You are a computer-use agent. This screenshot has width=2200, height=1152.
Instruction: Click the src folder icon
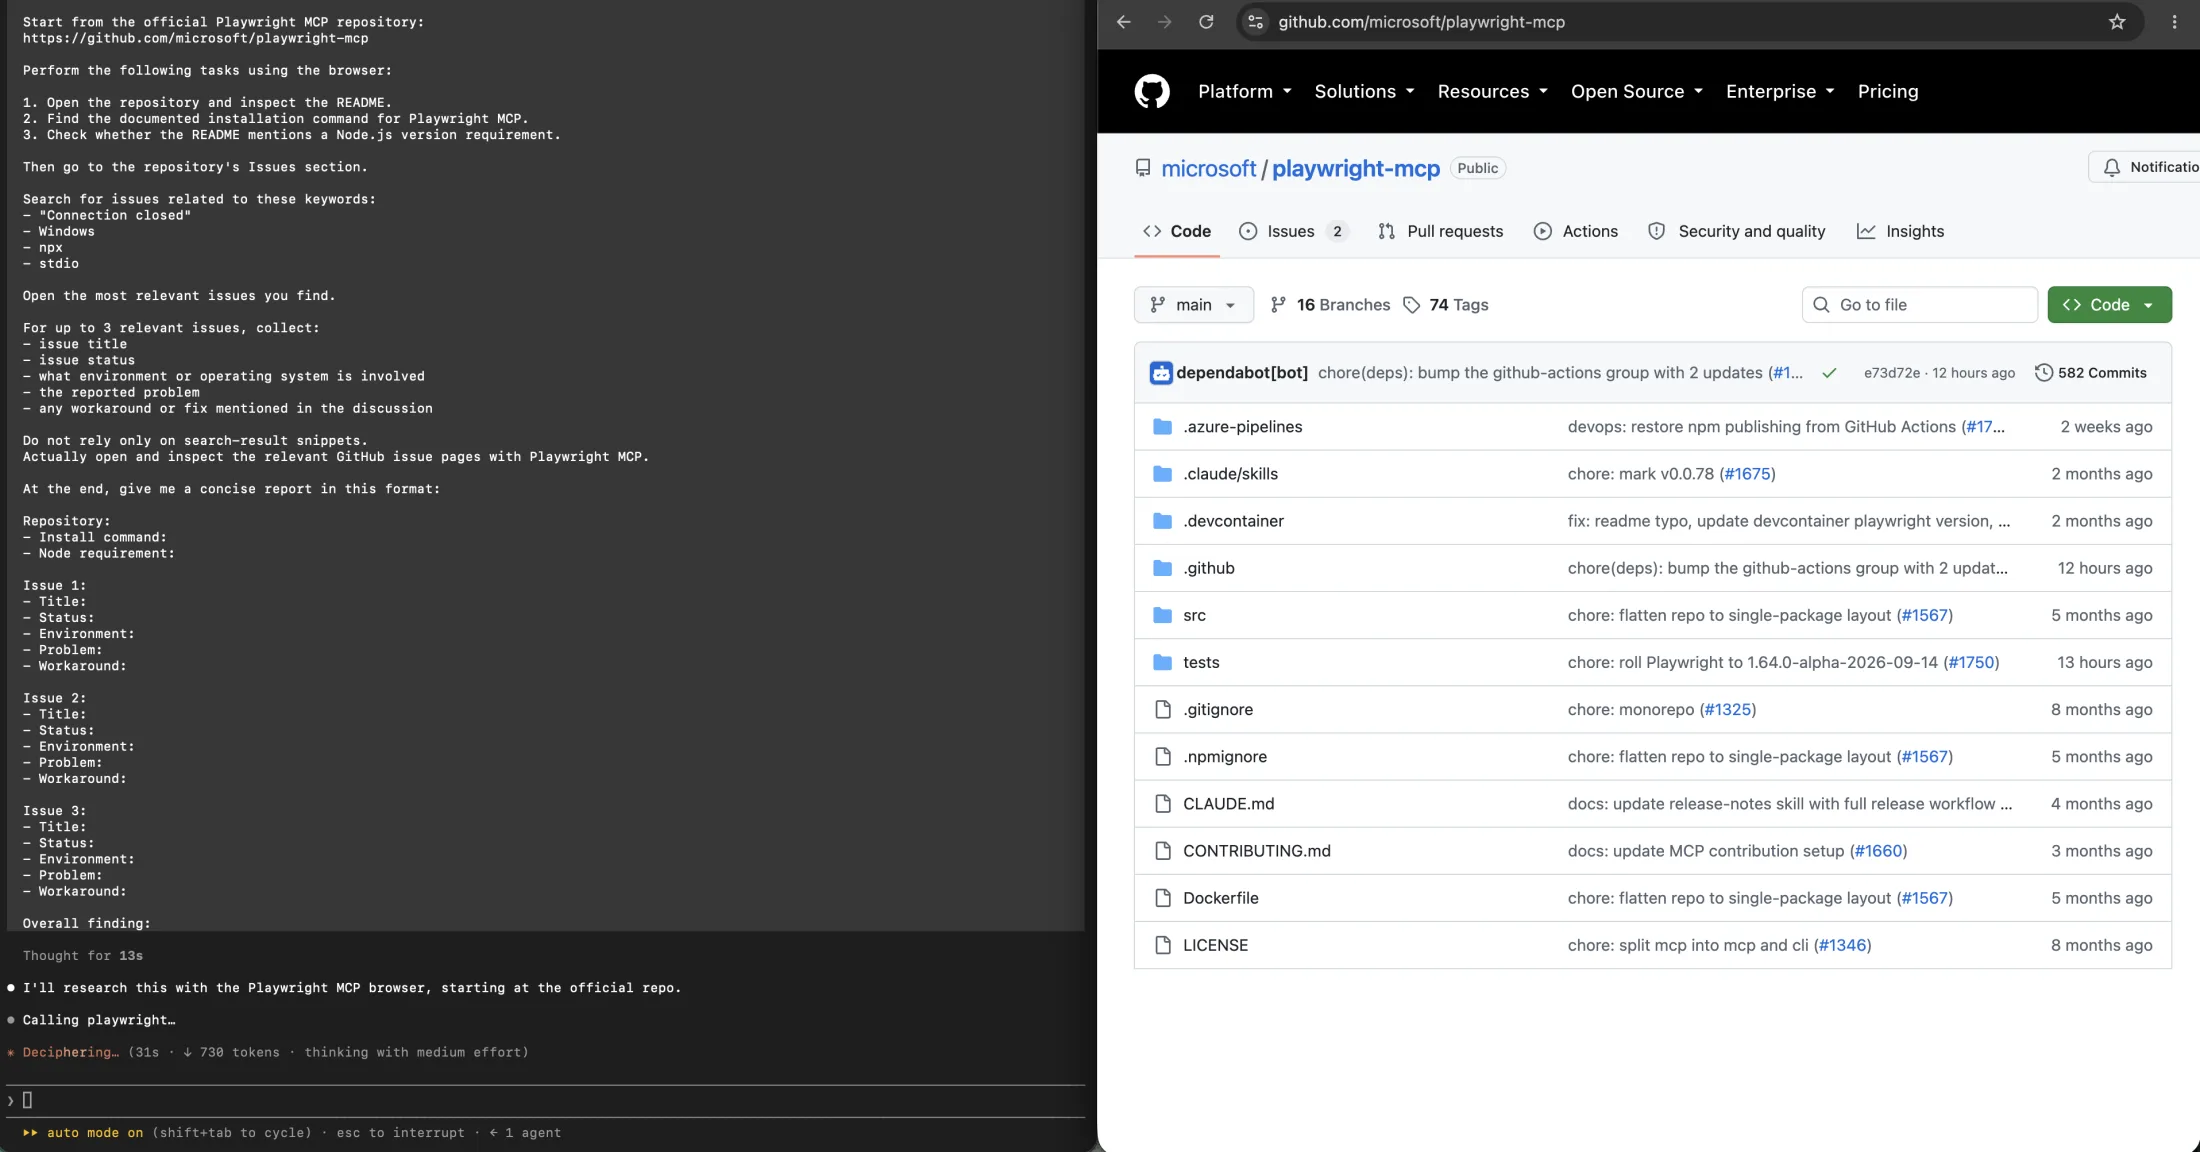click(1162, 615)
